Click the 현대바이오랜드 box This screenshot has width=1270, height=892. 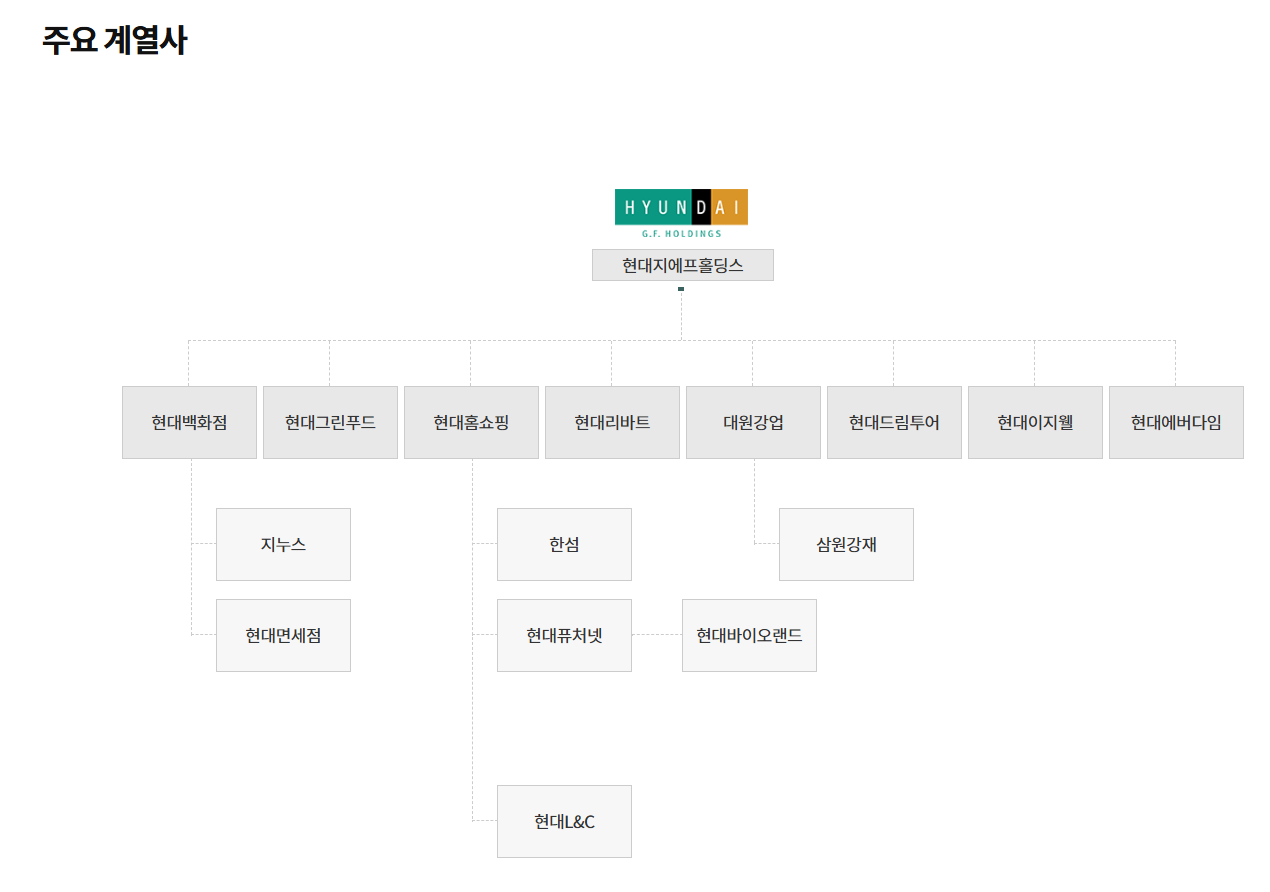(x=749, y=635)
